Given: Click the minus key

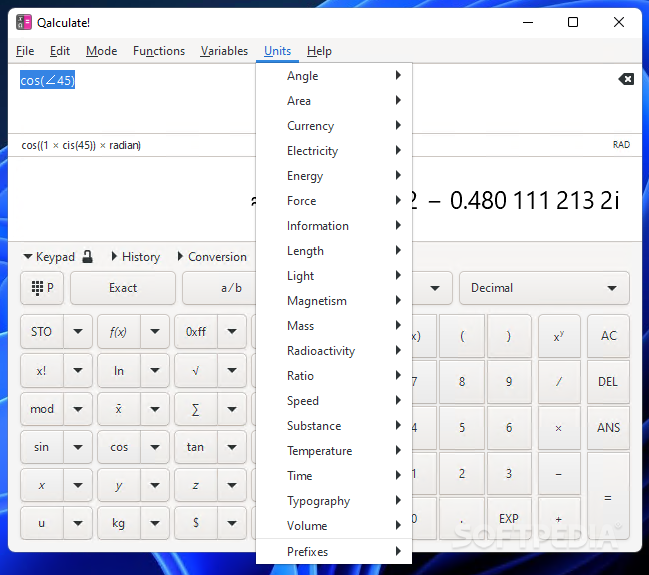Looking at the screenshot, I should pos(559,474).
